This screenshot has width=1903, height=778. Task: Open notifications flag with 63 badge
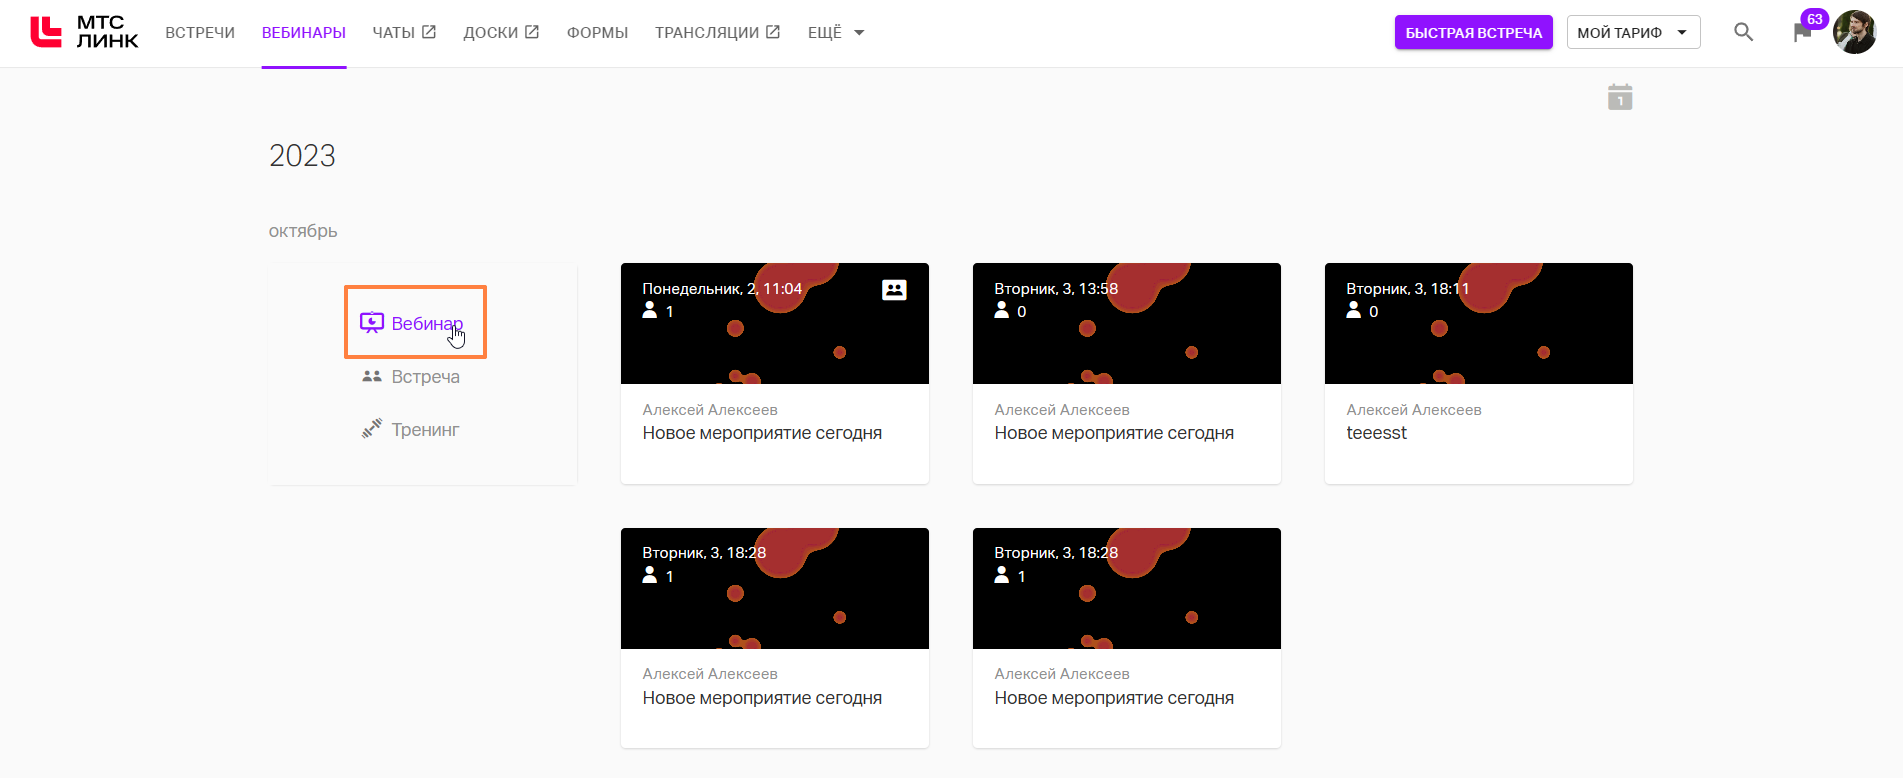pyautogui.click(x=1802, y=32)
